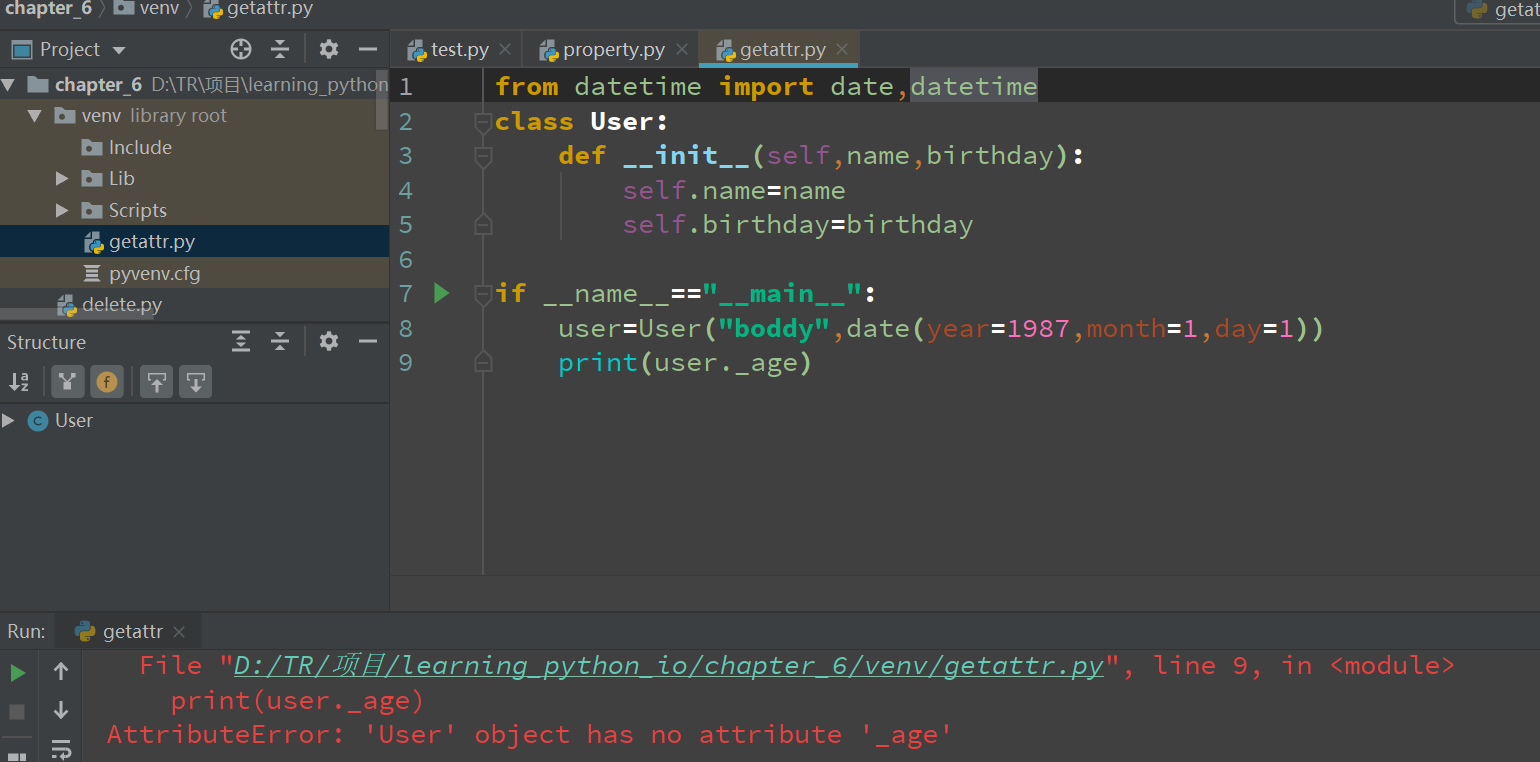Toggle Show Inherited in Structure toolbar

(67, 382)
